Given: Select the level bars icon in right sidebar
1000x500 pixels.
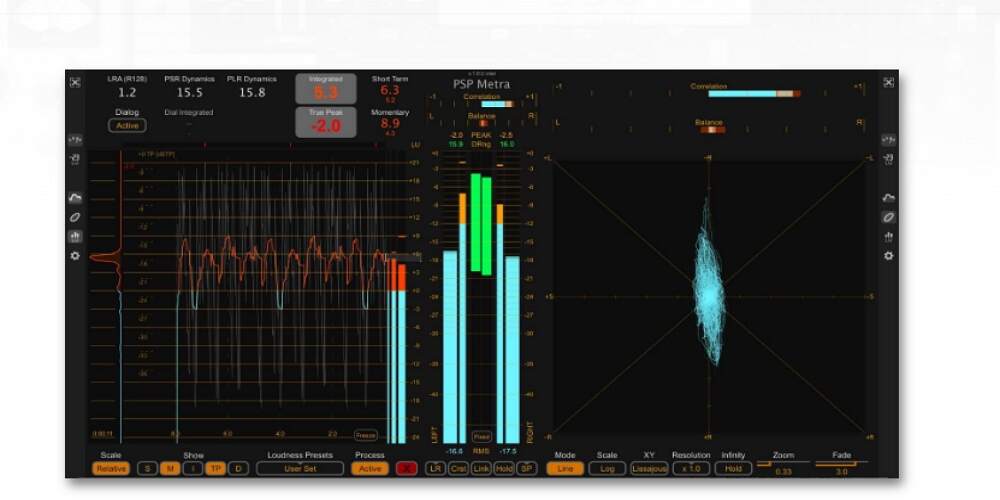Looking at the screenshot, I should click(x=888, y=237).
